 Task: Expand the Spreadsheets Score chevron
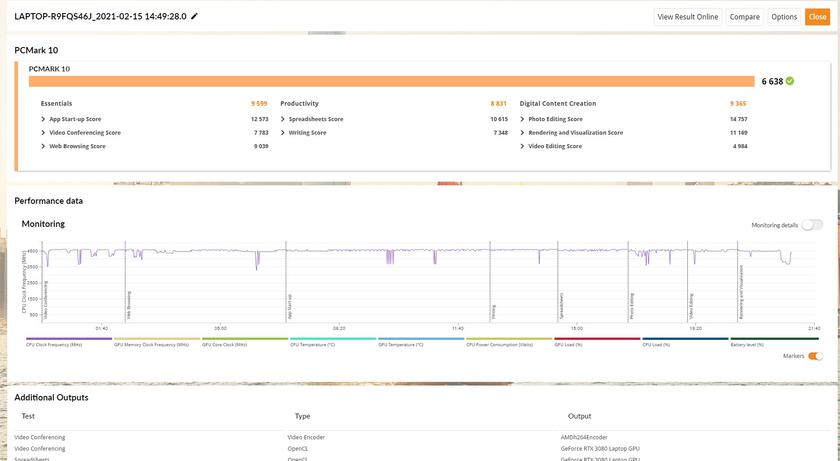click(x=283, y=119)
